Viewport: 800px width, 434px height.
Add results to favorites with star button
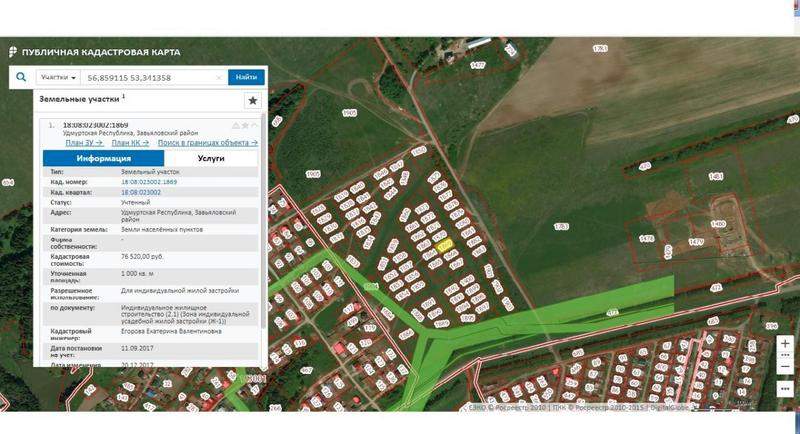[x=253, y=100]
